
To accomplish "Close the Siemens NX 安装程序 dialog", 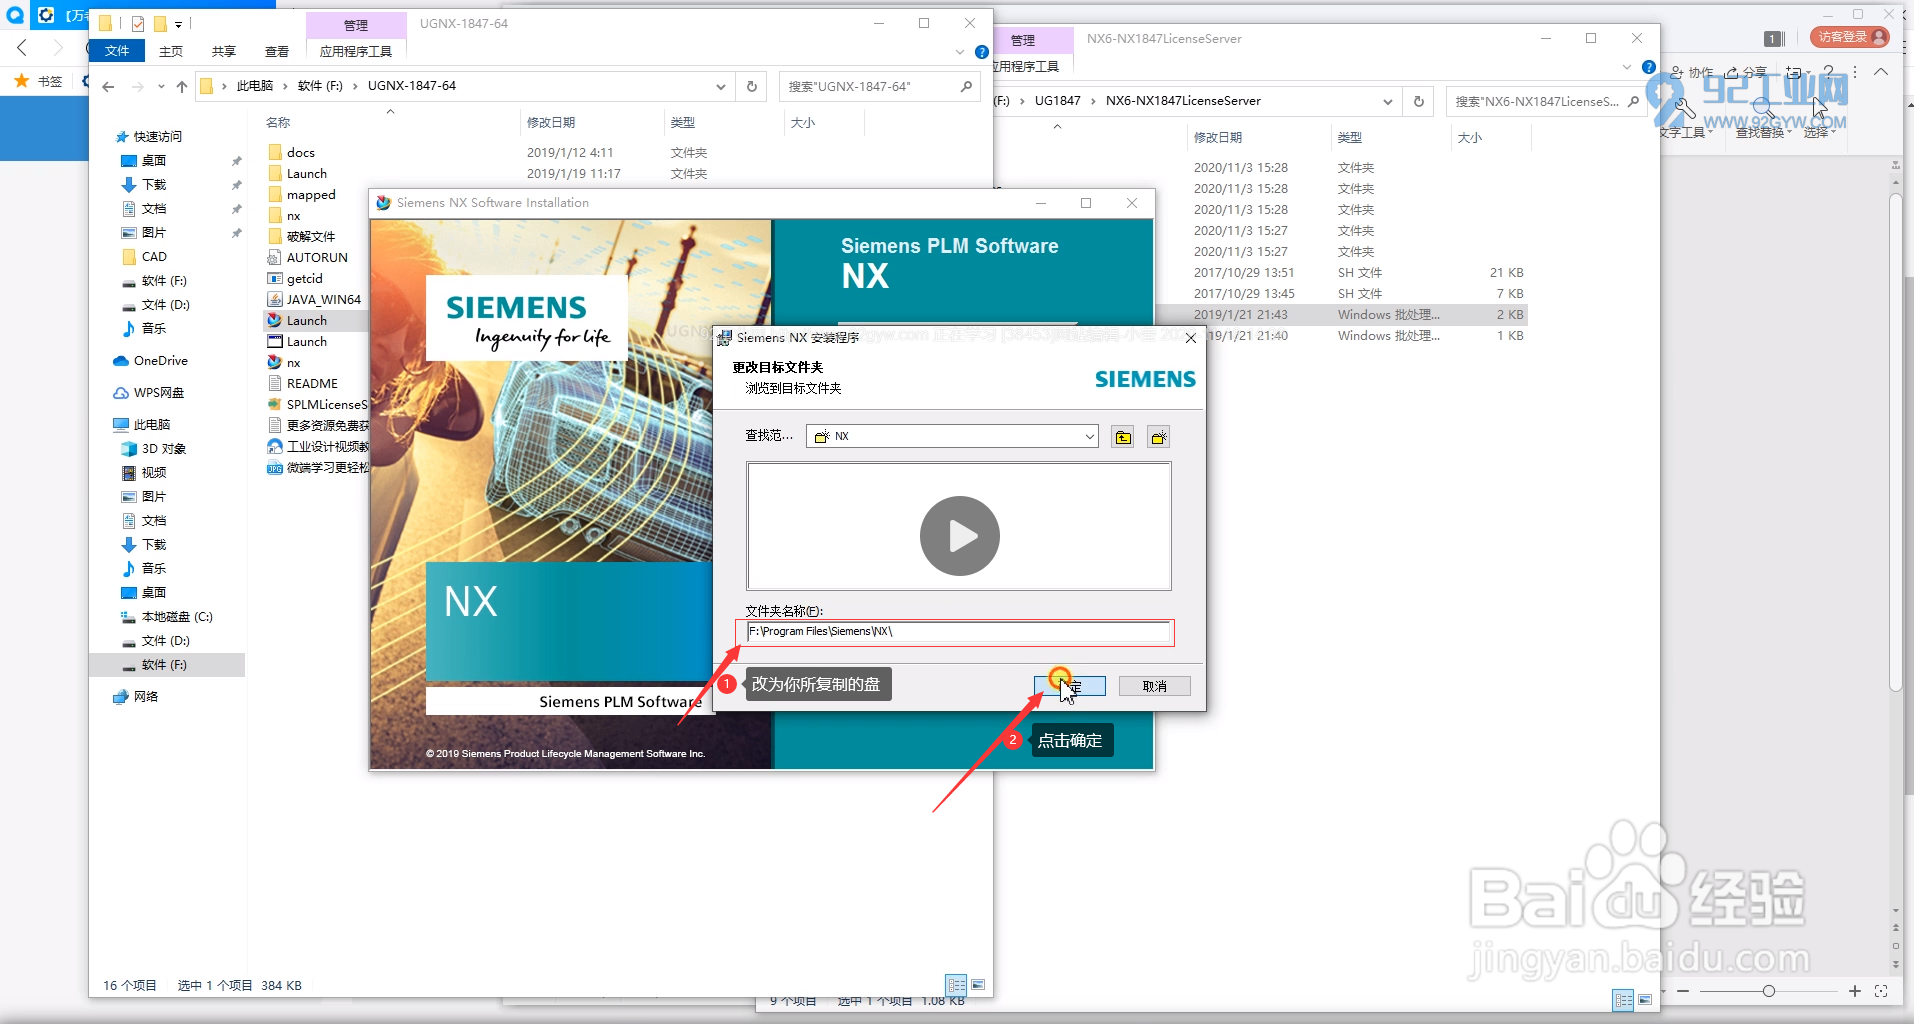I will coord(1190,338).
